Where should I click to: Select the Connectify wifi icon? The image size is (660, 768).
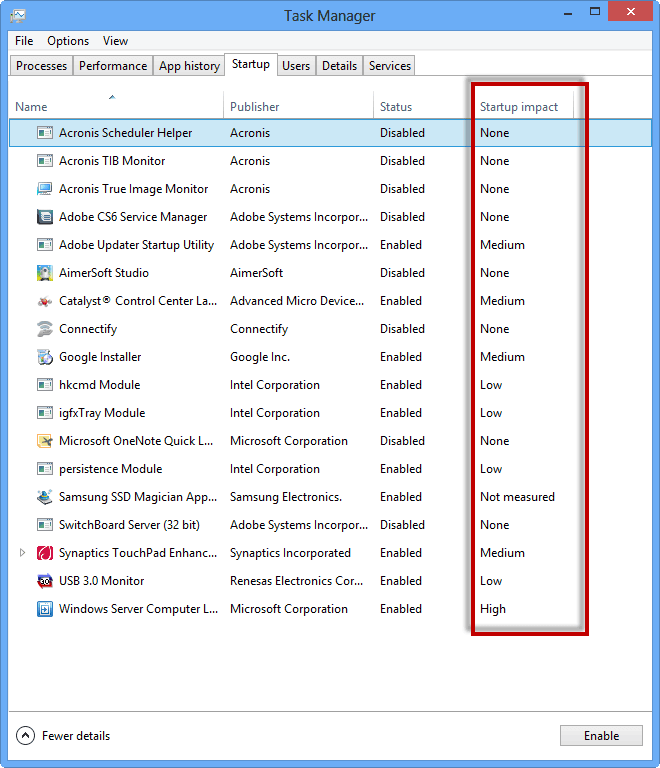point(45,329)
